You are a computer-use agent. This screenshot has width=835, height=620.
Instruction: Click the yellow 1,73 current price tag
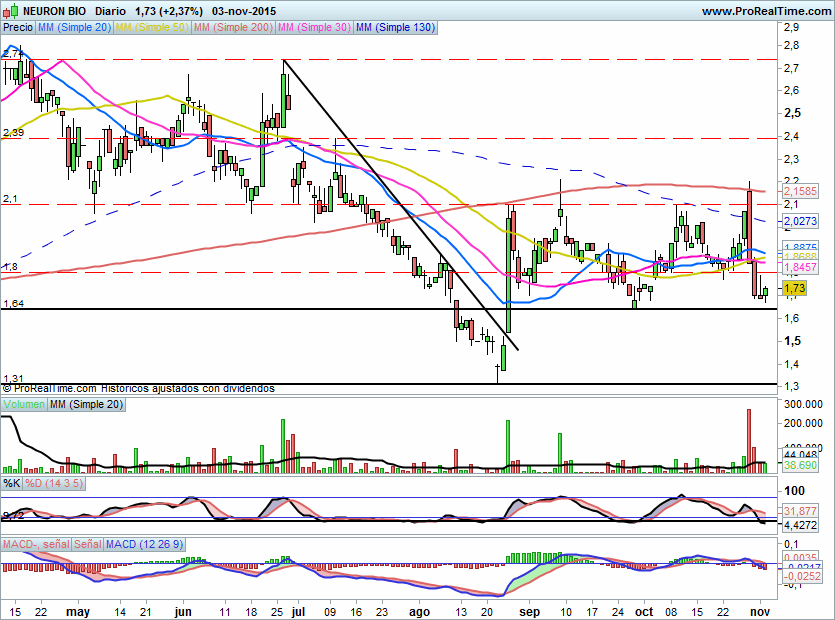point(795,288)
